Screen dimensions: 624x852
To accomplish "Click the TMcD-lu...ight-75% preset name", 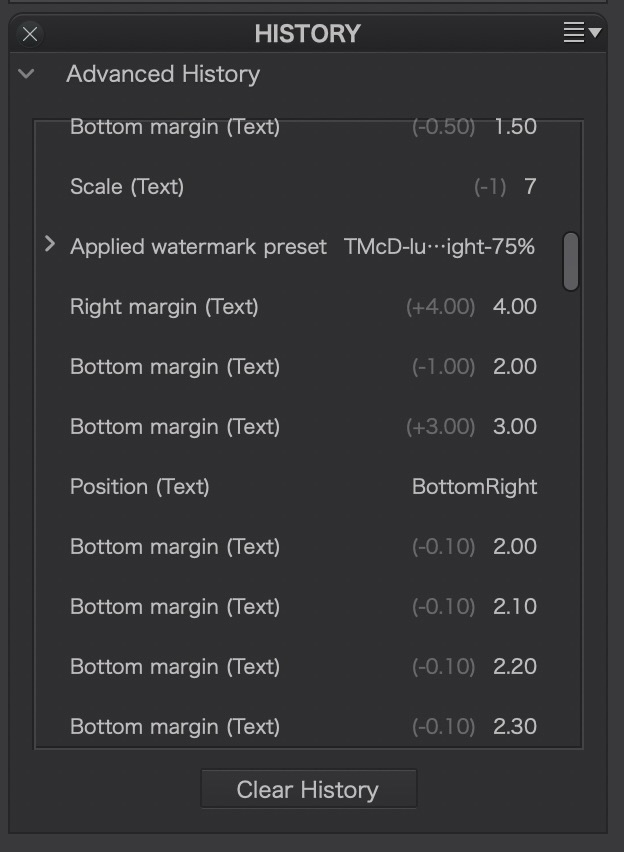I will coord(439,247).
